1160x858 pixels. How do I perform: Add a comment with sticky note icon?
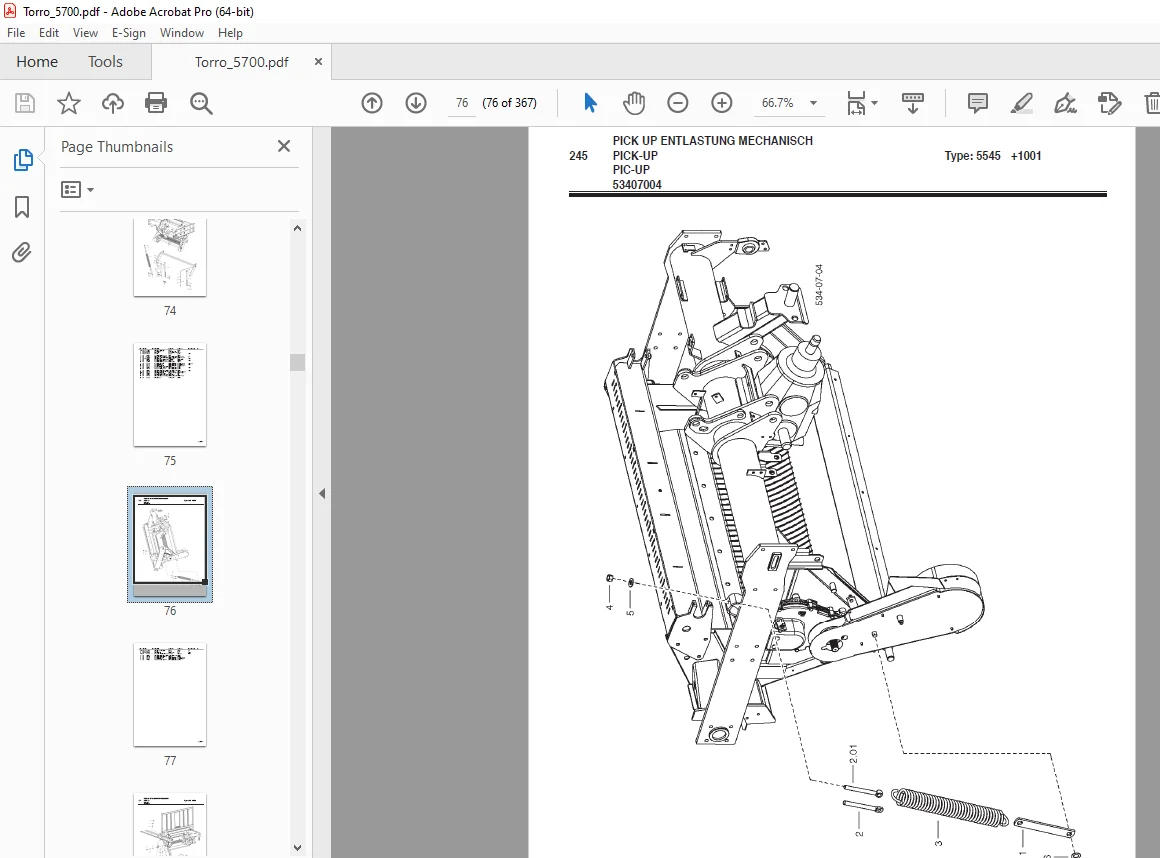(x=977, y=103)
